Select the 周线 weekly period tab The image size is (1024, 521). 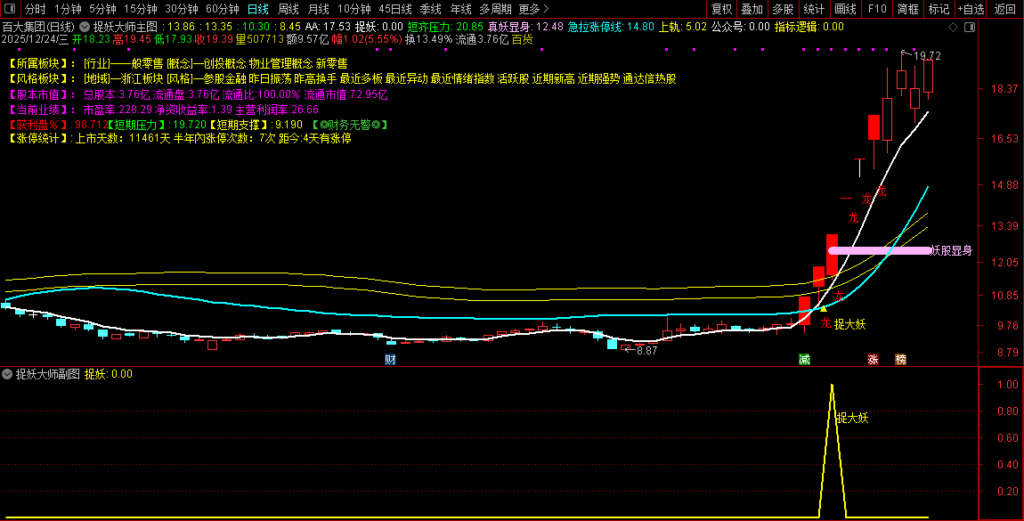(x=289, y=8)
